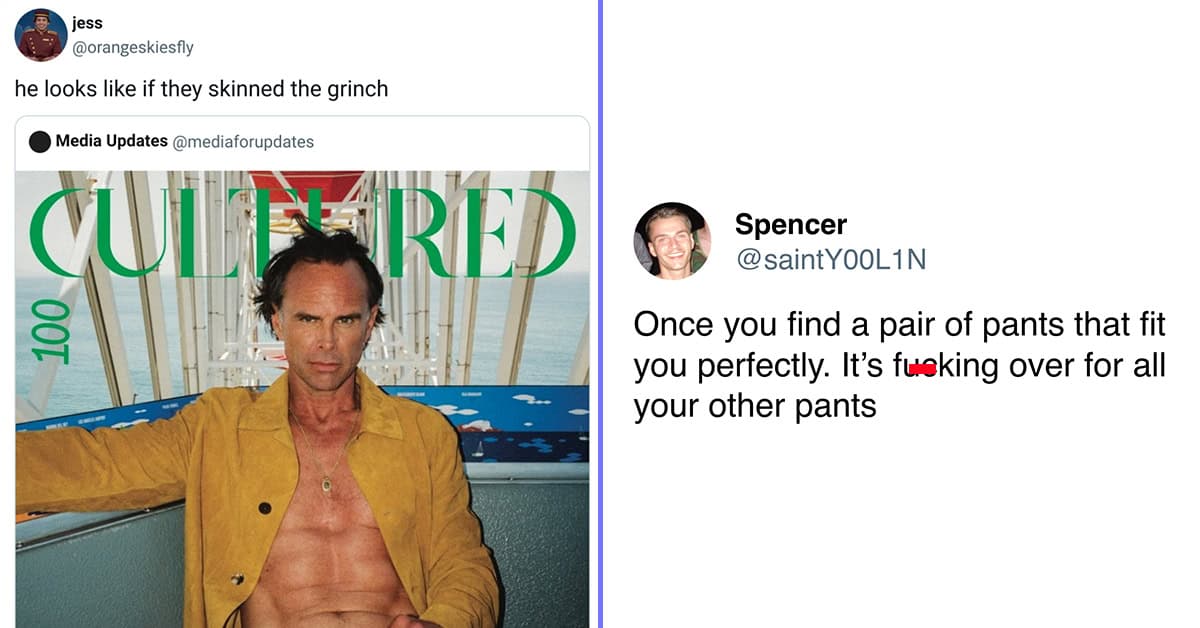This screenshot has height=628, width=1200.
Task: Open the jess display name
Action: tap(88, 24)
